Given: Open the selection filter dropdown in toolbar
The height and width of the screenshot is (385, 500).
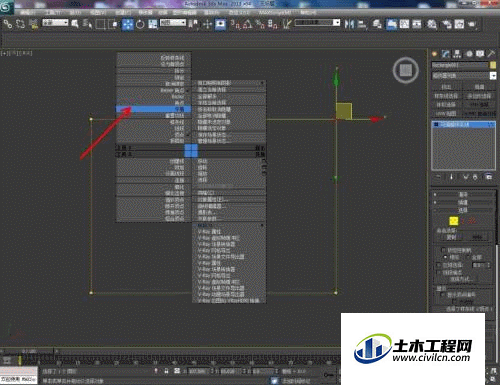Looking at the screenshot, I should point(55,23).
